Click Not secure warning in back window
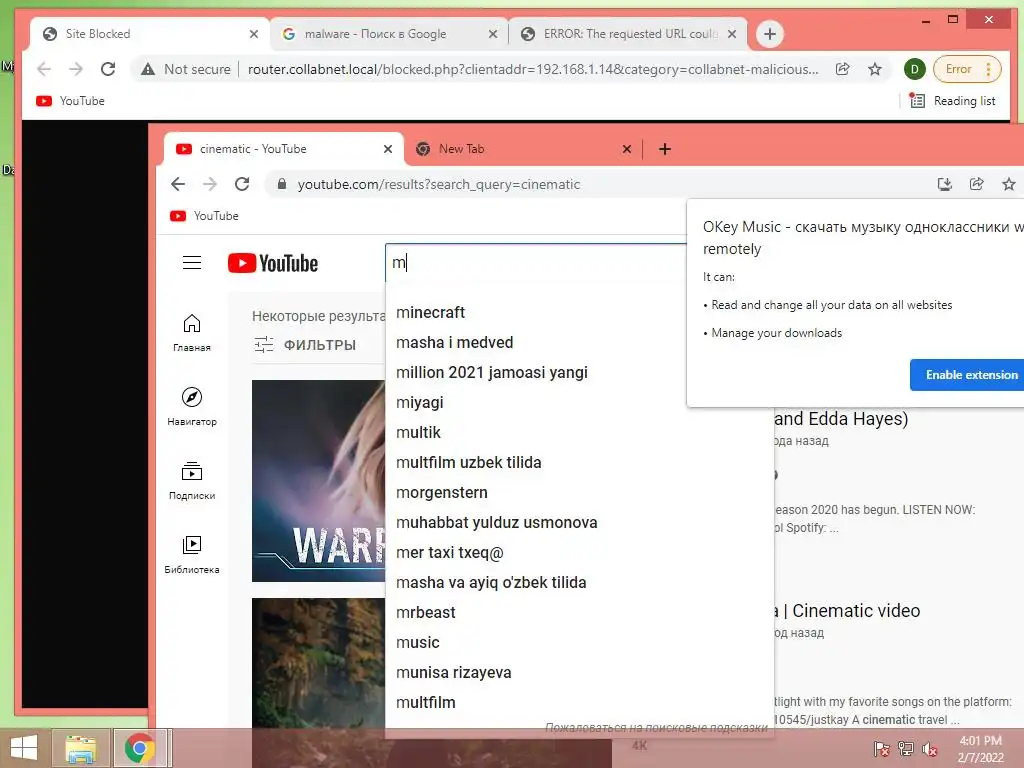Screen dimensions: 1024x768 tap(186, 69)
